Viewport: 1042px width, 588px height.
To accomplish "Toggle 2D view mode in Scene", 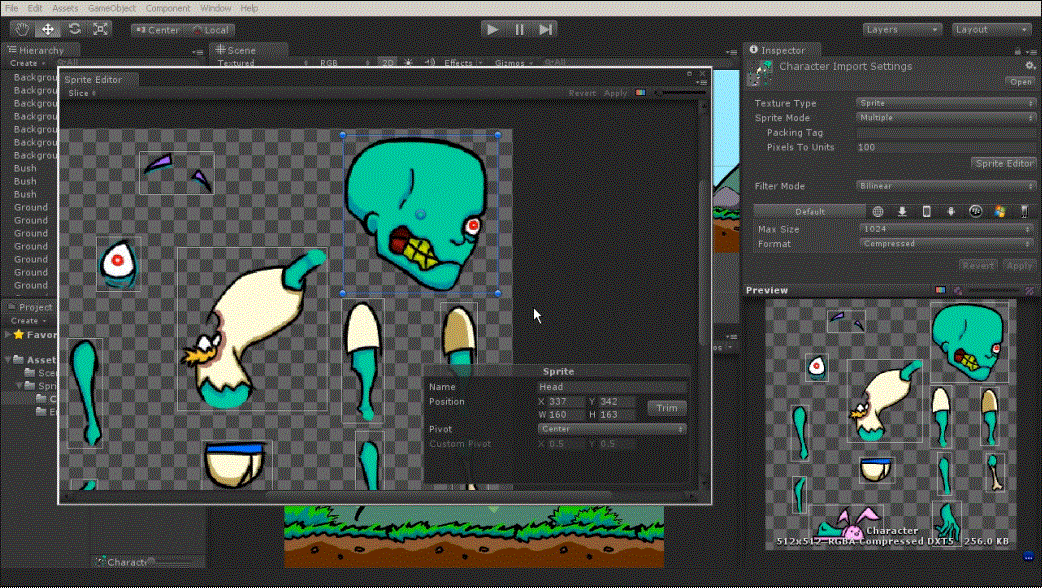I will click(x=387, y=62).
